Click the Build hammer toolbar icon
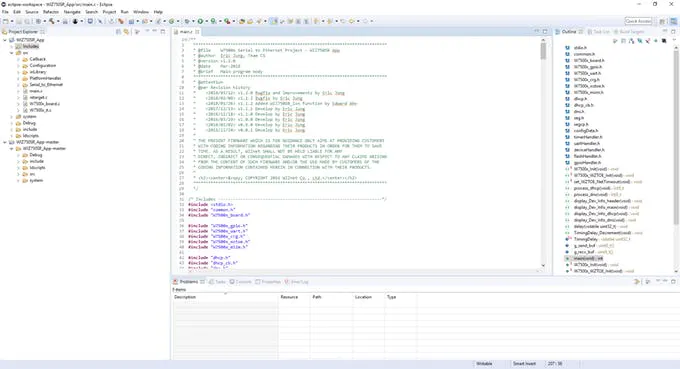The width and height of the screenshot is (680, 369). (x=52, y=21)
